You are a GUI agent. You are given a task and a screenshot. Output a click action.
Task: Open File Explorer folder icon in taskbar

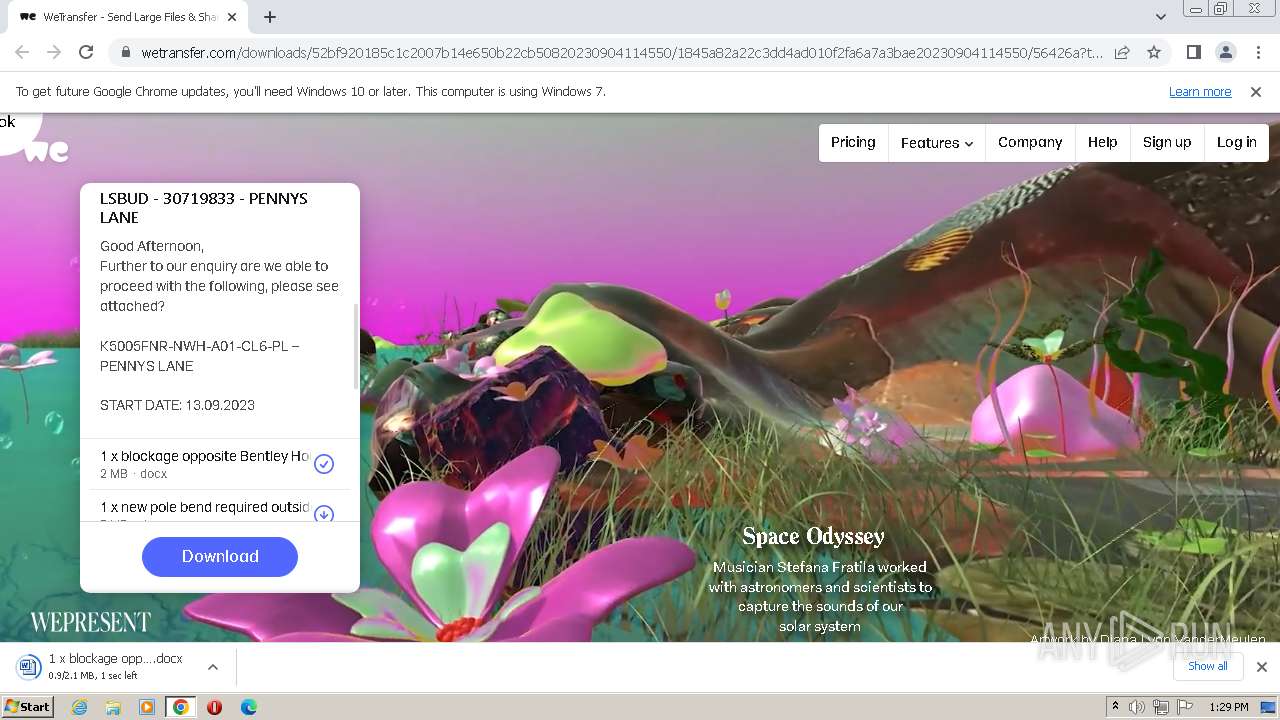113,707
